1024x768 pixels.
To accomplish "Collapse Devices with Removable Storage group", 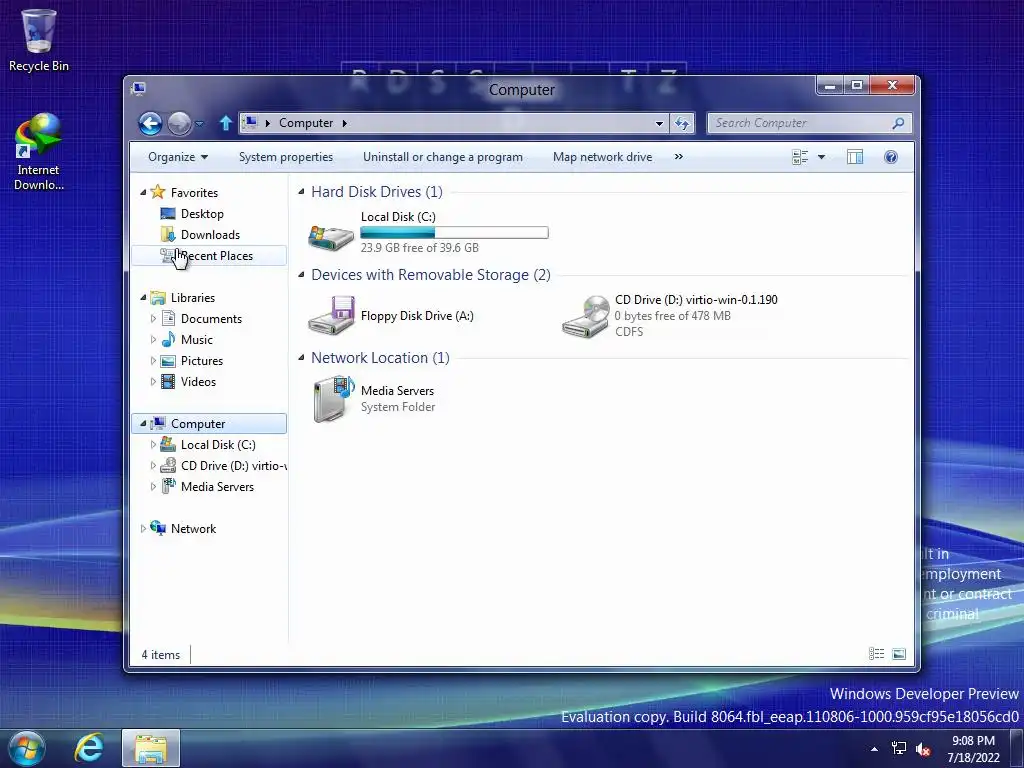I will click(x=301, y=274).
